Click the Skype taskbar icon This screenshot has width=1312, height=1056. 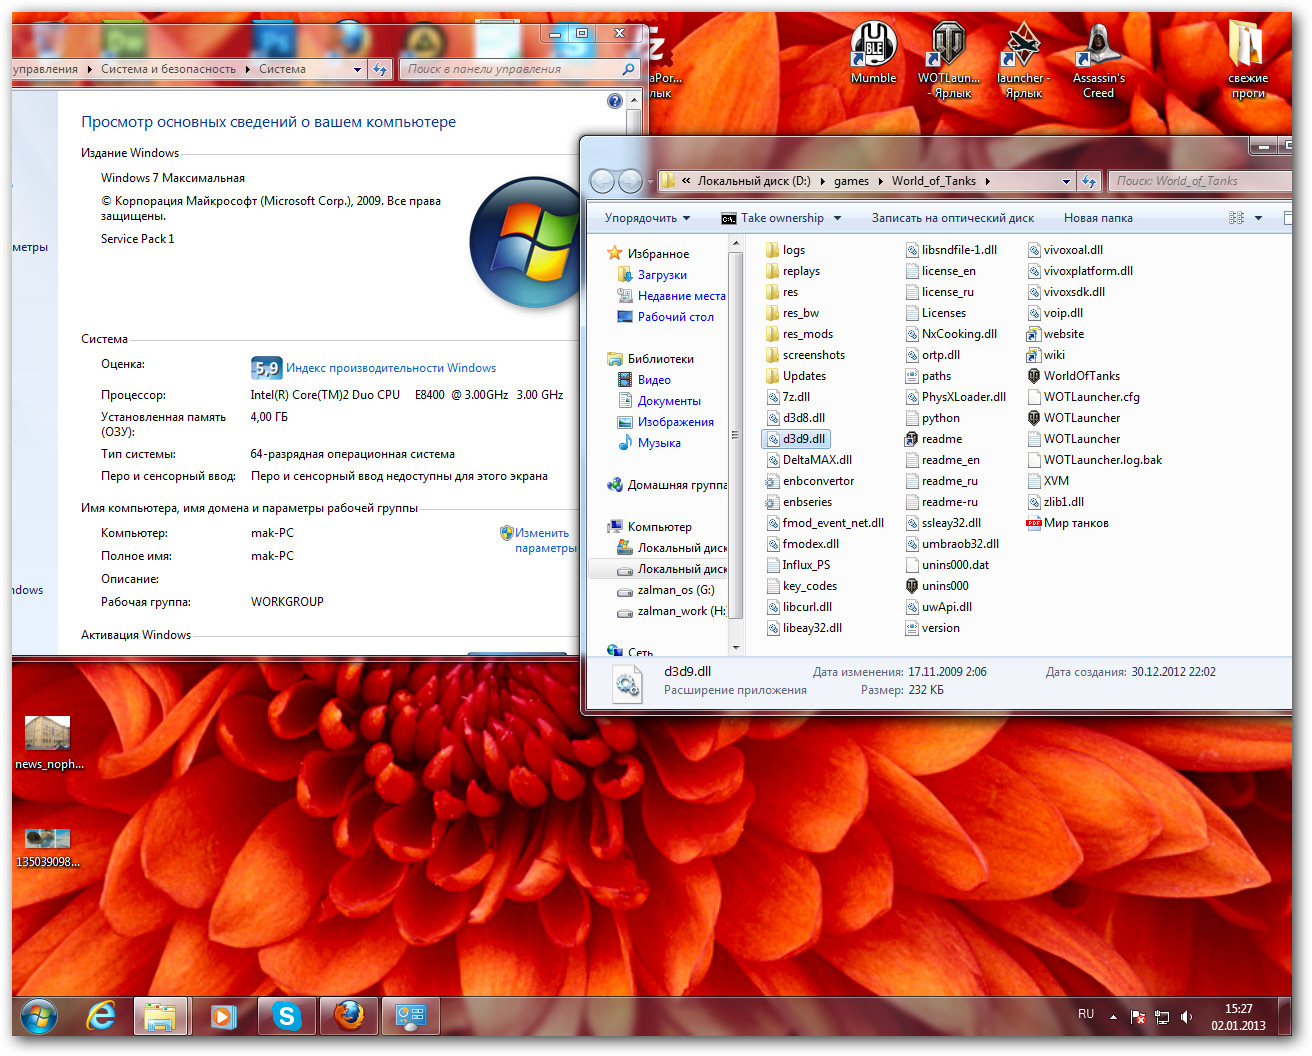(287, 1016)
